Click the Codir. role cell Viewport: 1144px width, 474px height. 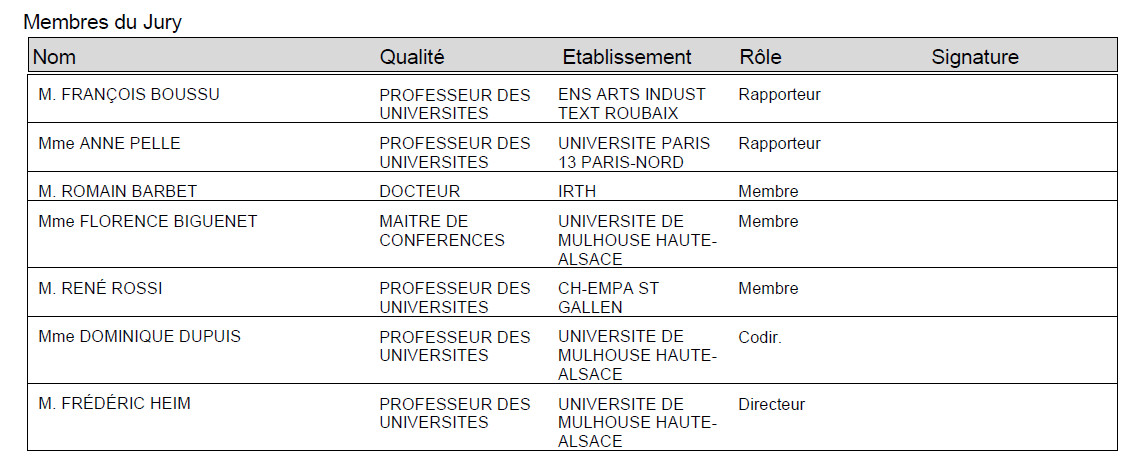(x=760, y=338)
